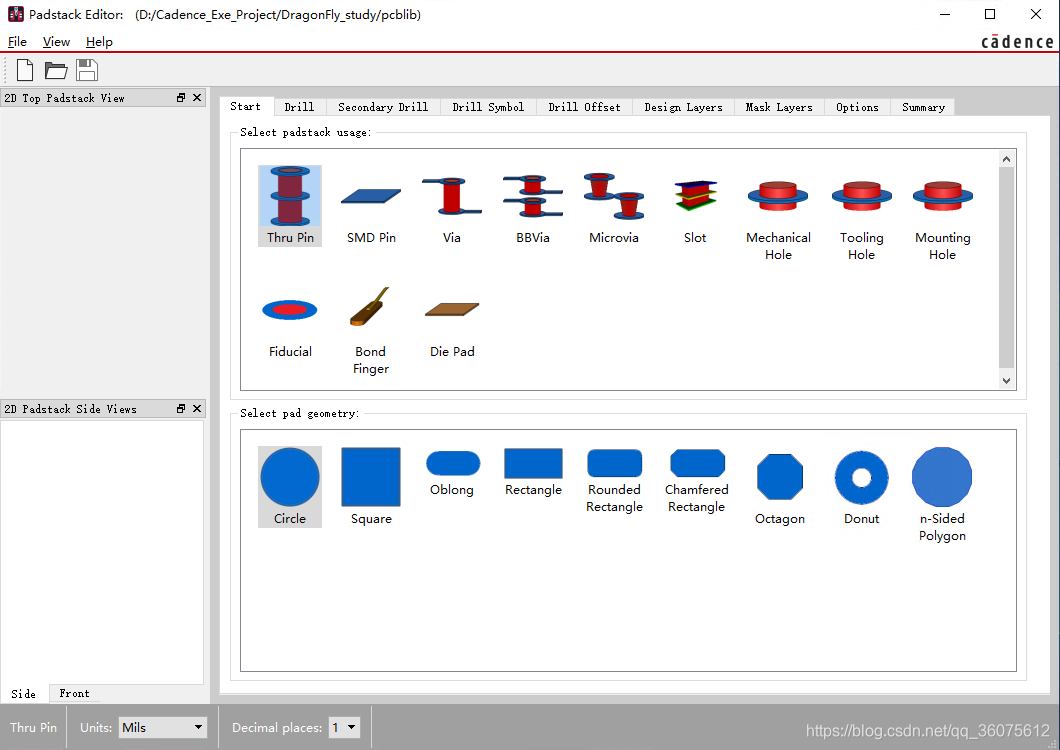Select the Donut pad geometry
The height and width of the screenshot is (750, 1060).
tap(861, 487)
